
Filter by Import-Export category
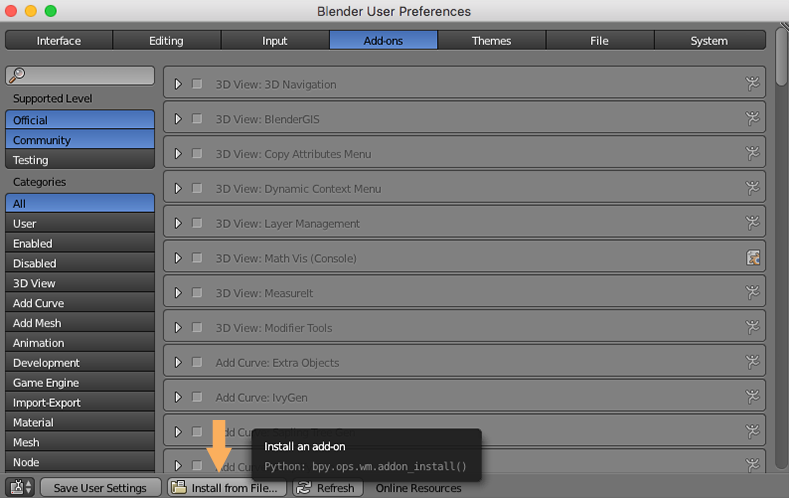click(x=80, y=402)
